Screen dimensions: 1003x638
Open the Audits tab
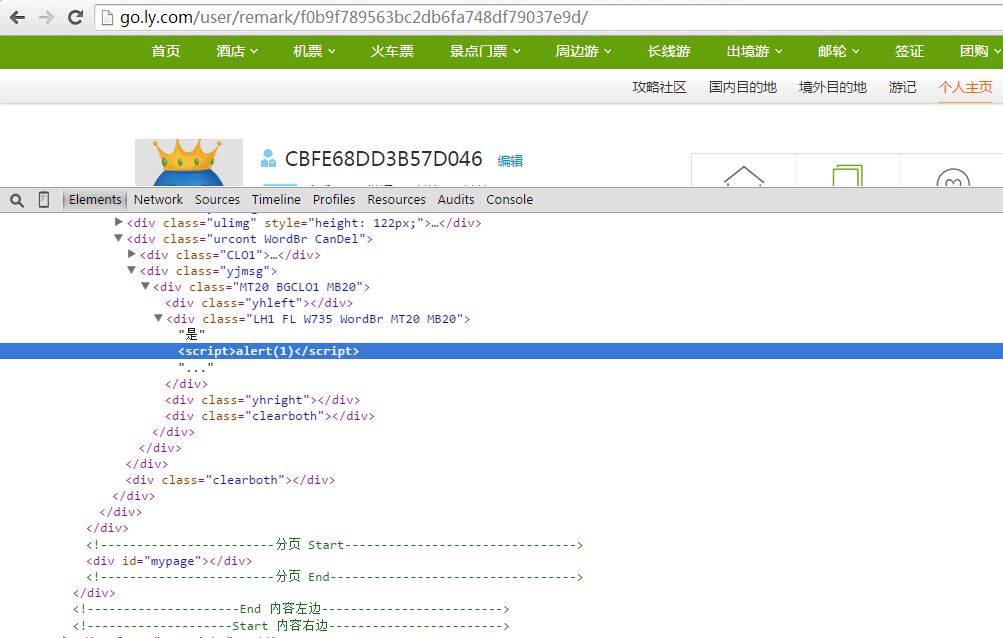(455, 200)
